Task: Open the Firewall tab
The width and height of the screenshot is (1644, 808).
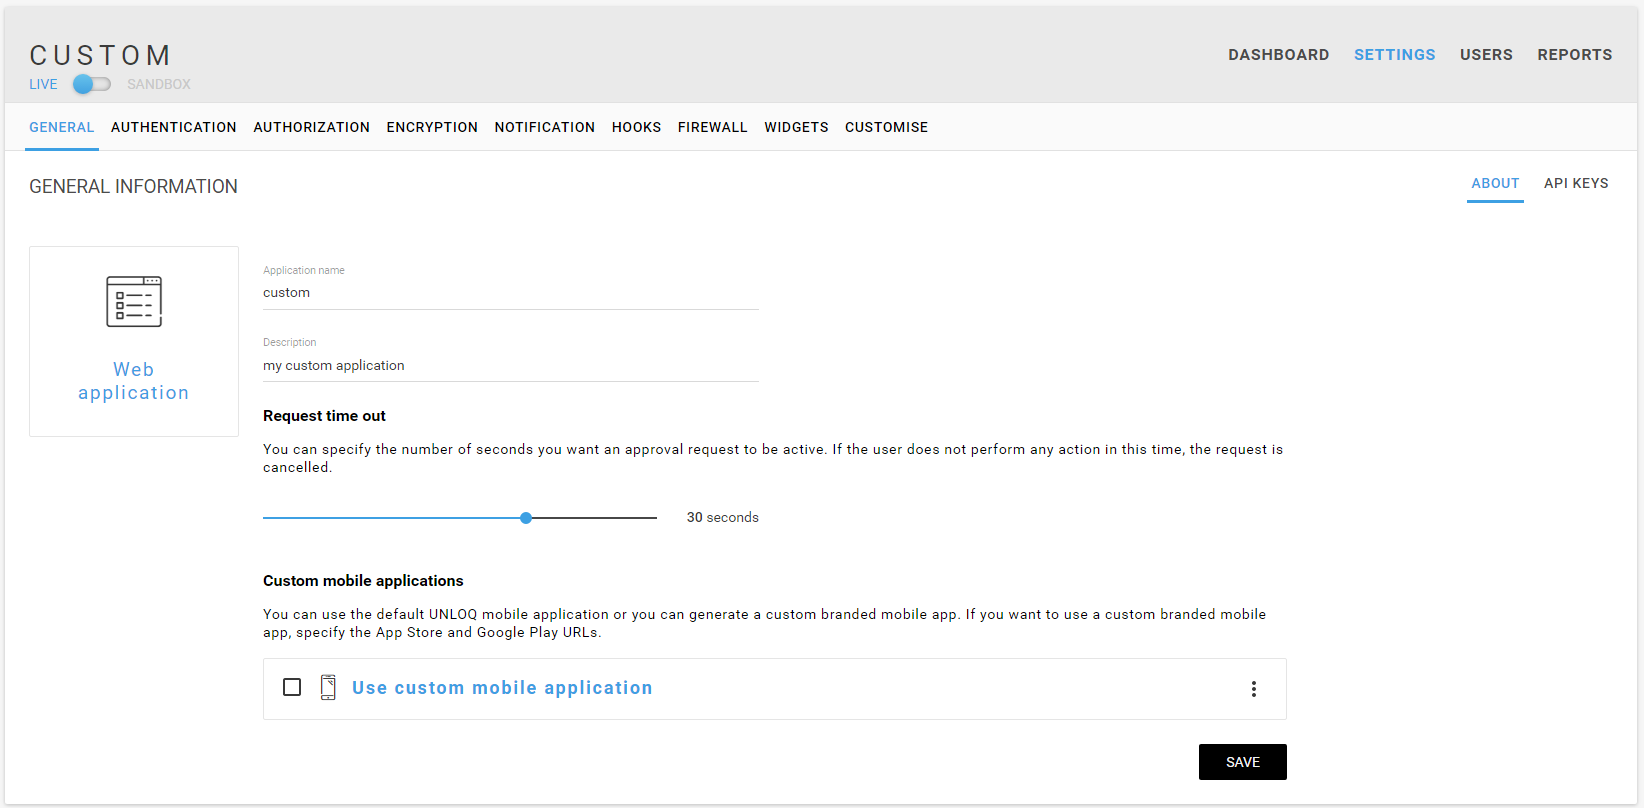Action: point(712,127)
